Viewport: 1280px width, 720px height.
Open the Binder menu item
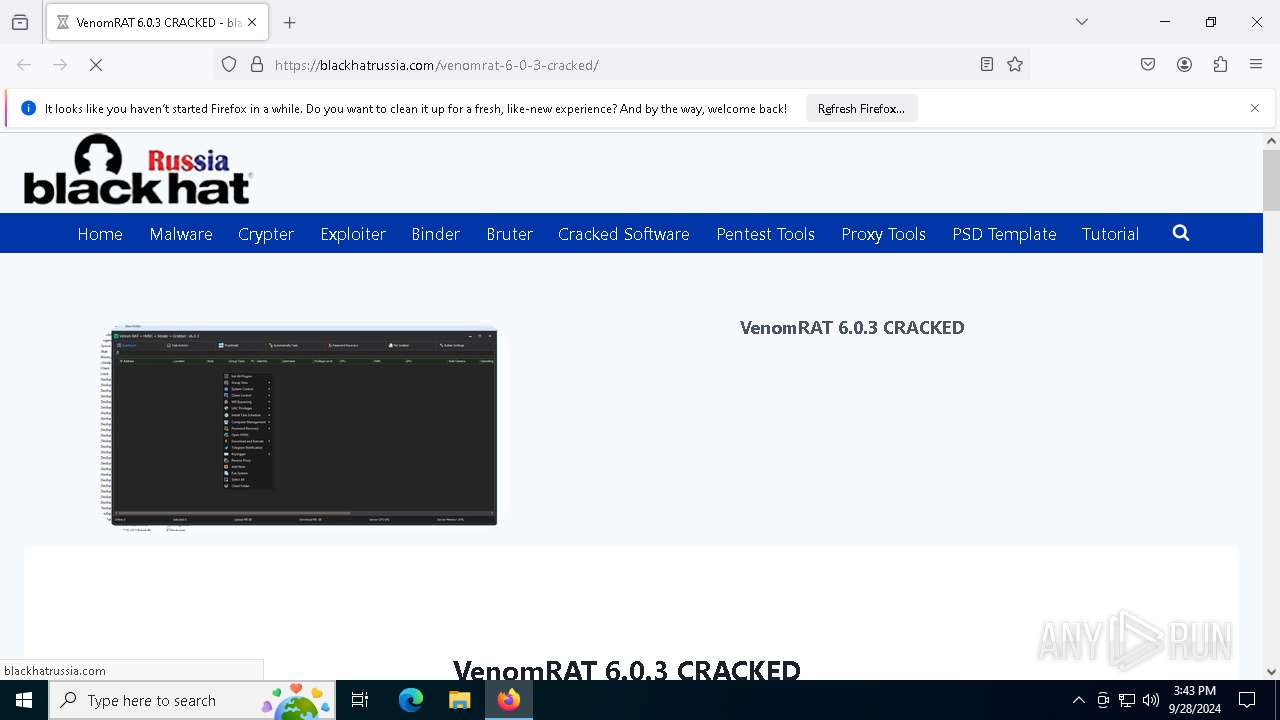tap(436, 234)
